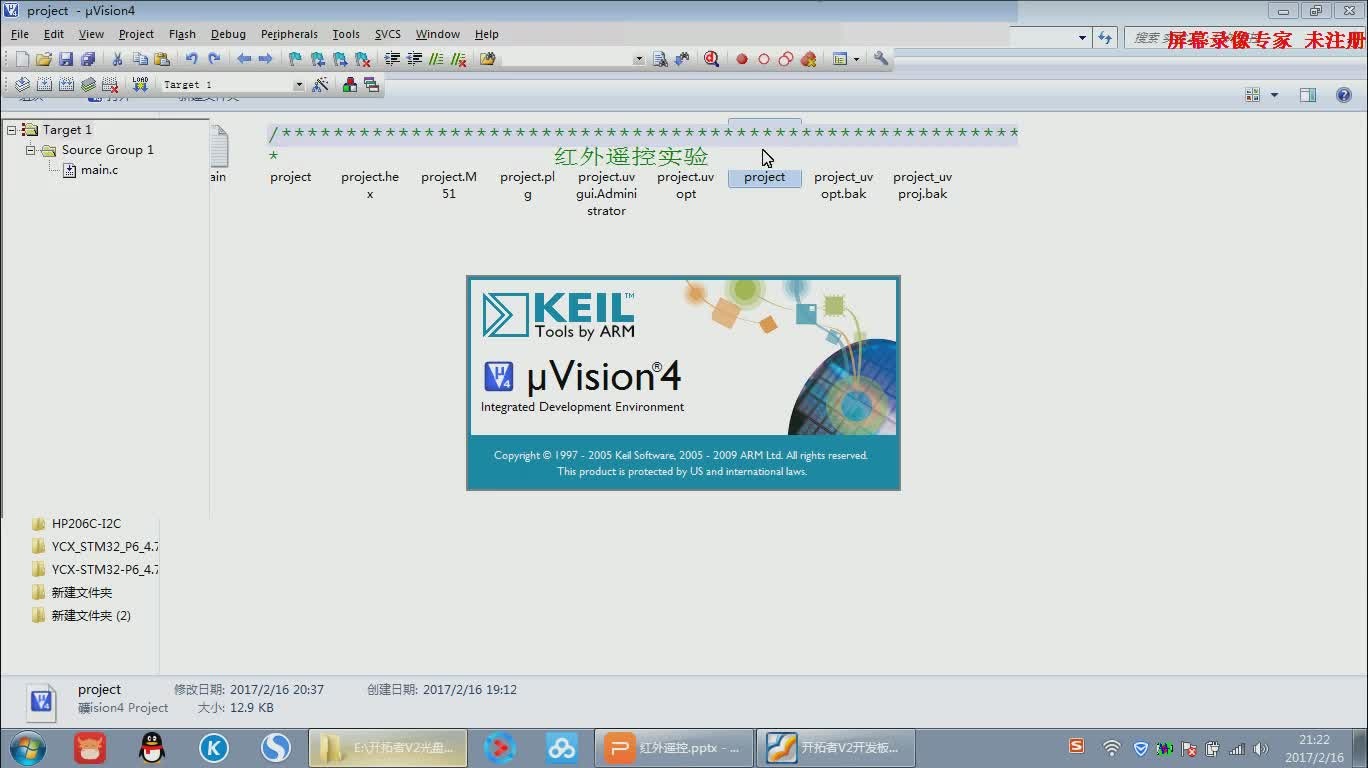Screen dimensions: 1368x768
Task: Cut selection using scissors icon
Action: (117, 59)
